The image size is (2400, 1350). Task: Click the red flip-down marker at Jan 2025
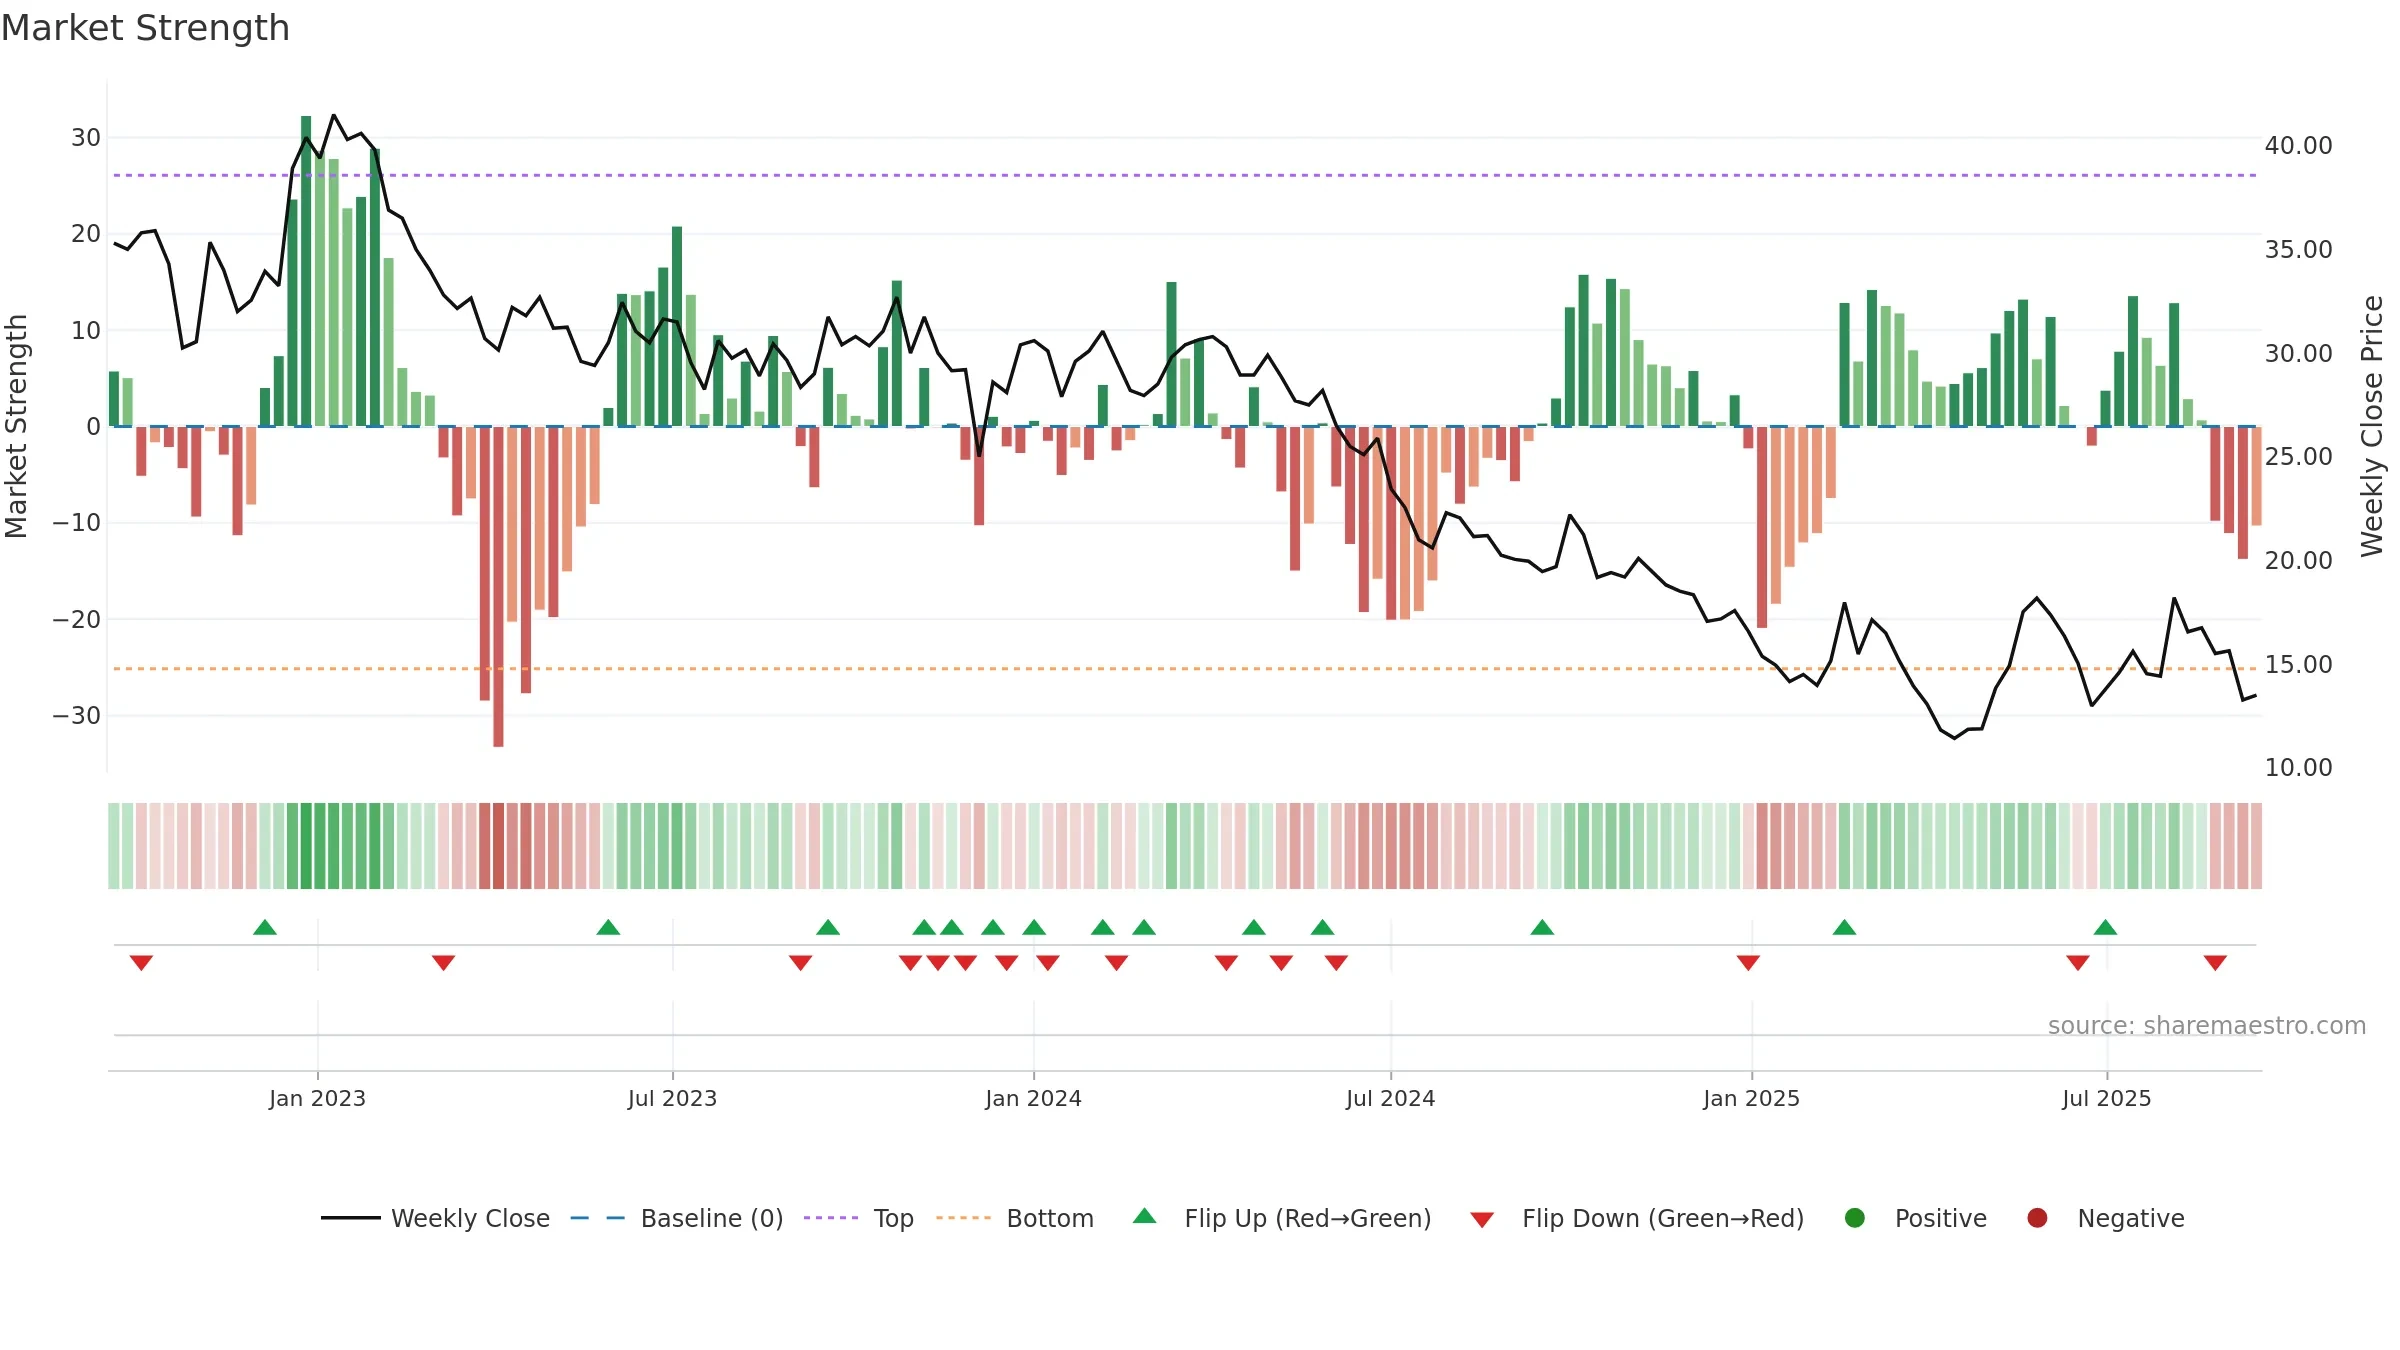pyautogui.click(x=1748, y=962)
